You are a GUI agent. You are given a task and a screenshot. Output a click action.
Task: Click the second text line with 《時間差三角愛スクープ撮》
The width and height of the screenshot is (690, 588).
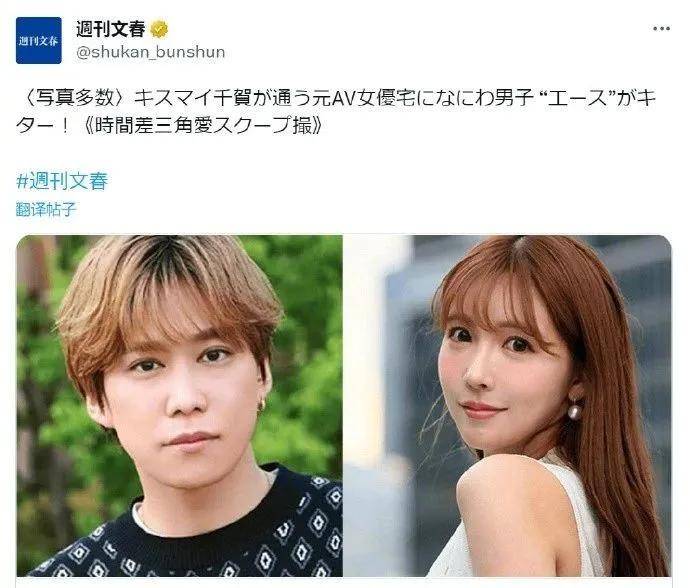tap(202, 126)
